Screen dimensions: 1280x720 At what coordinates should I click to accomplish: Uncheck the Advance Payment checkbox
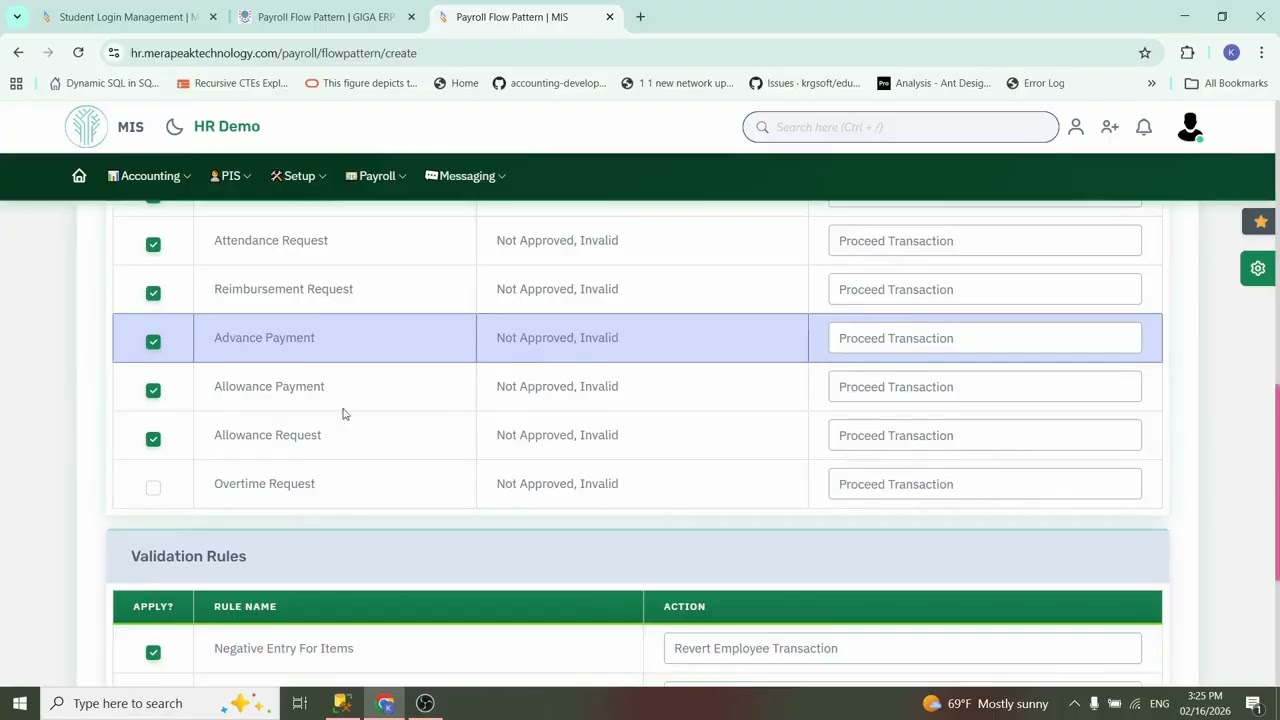coord(153,342)
